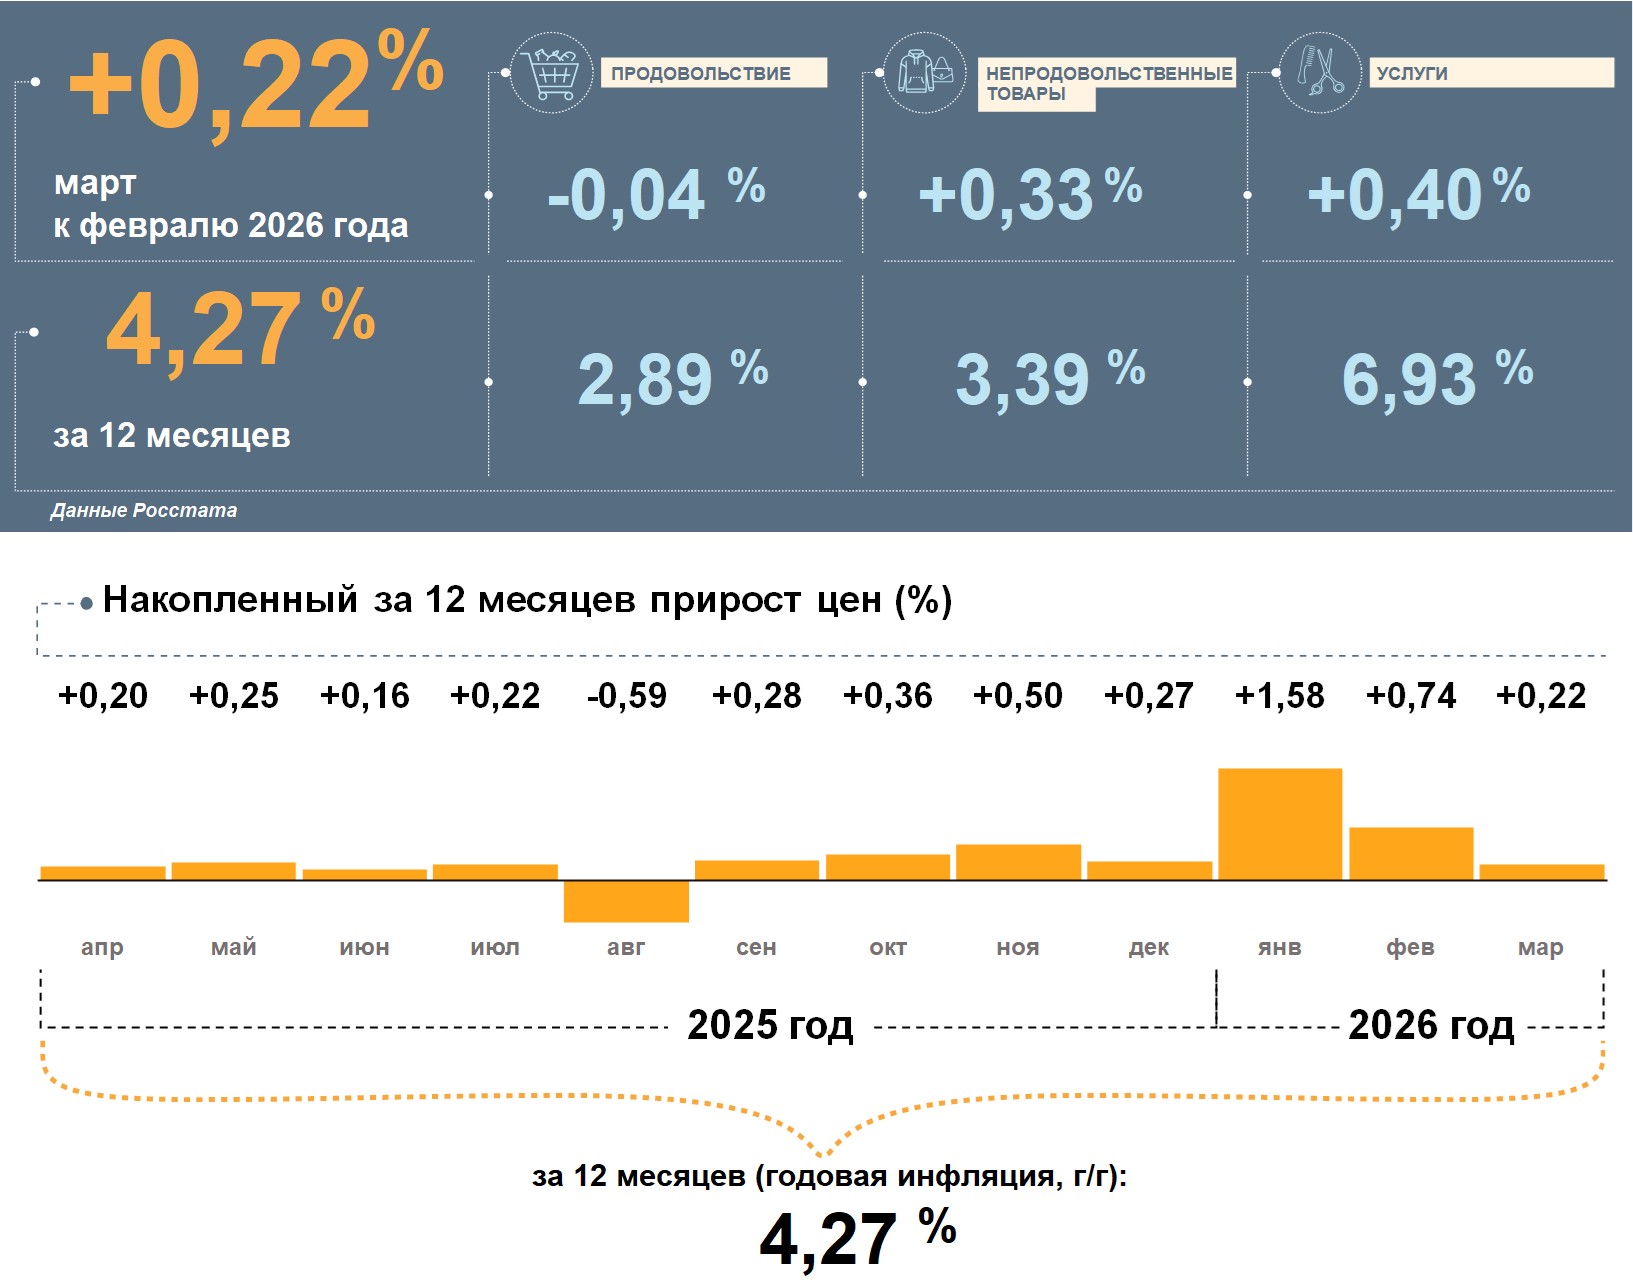Select the ПРОДОВОЛЬСТВИЕ category label
Image resolution: width=1633 pixels, height=1285 pixels.
[713, 73]
